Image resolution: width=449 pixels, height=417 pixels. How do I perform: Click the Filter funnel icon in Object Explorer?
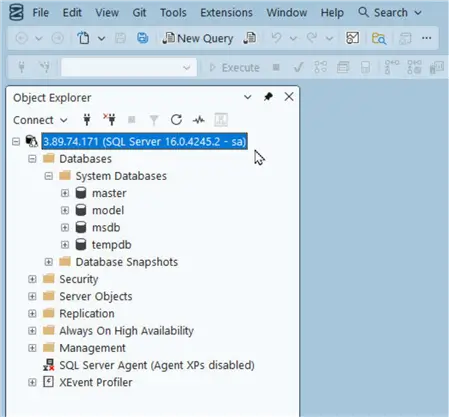click(154, 120)
